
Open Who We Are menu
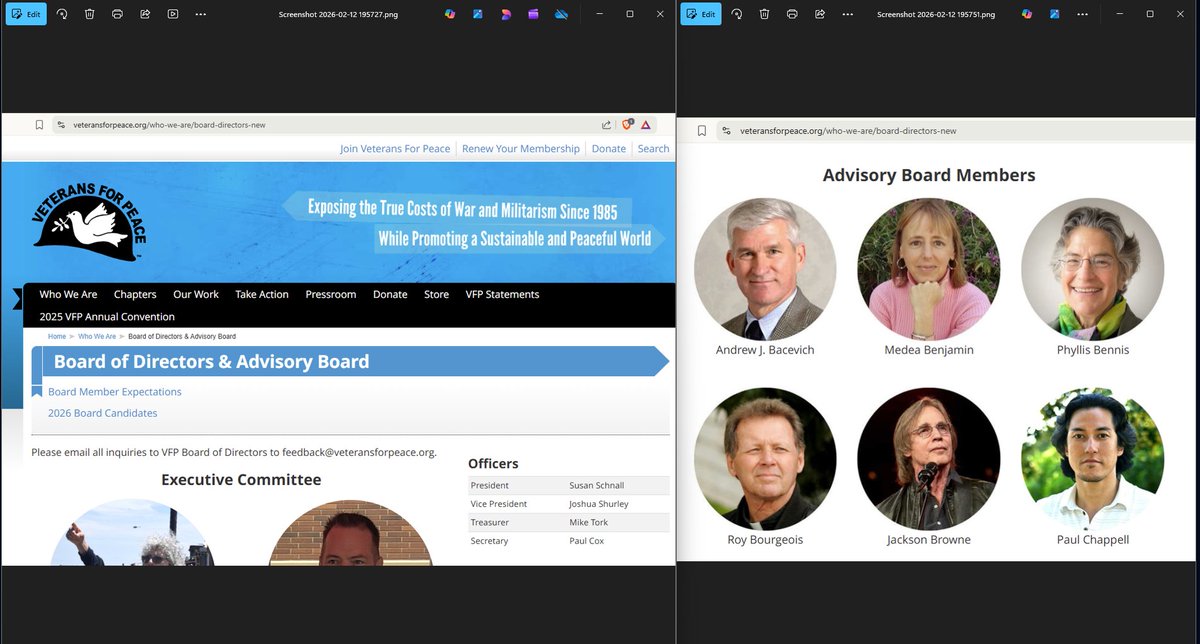[68, 294]
